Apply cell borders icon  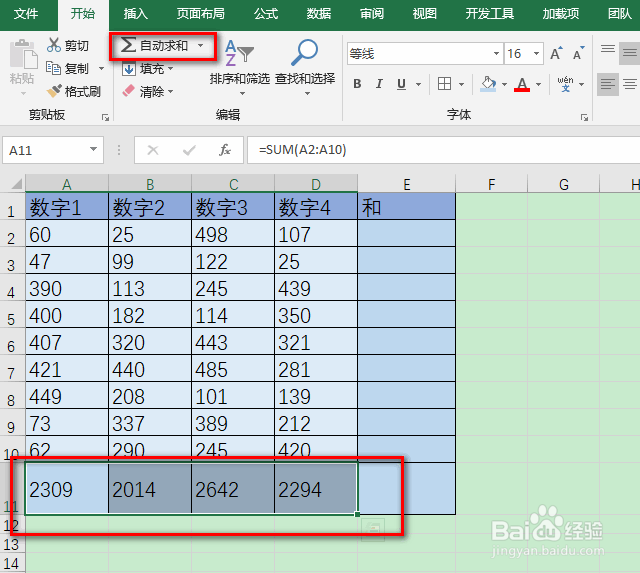click(x=444, y=84)
